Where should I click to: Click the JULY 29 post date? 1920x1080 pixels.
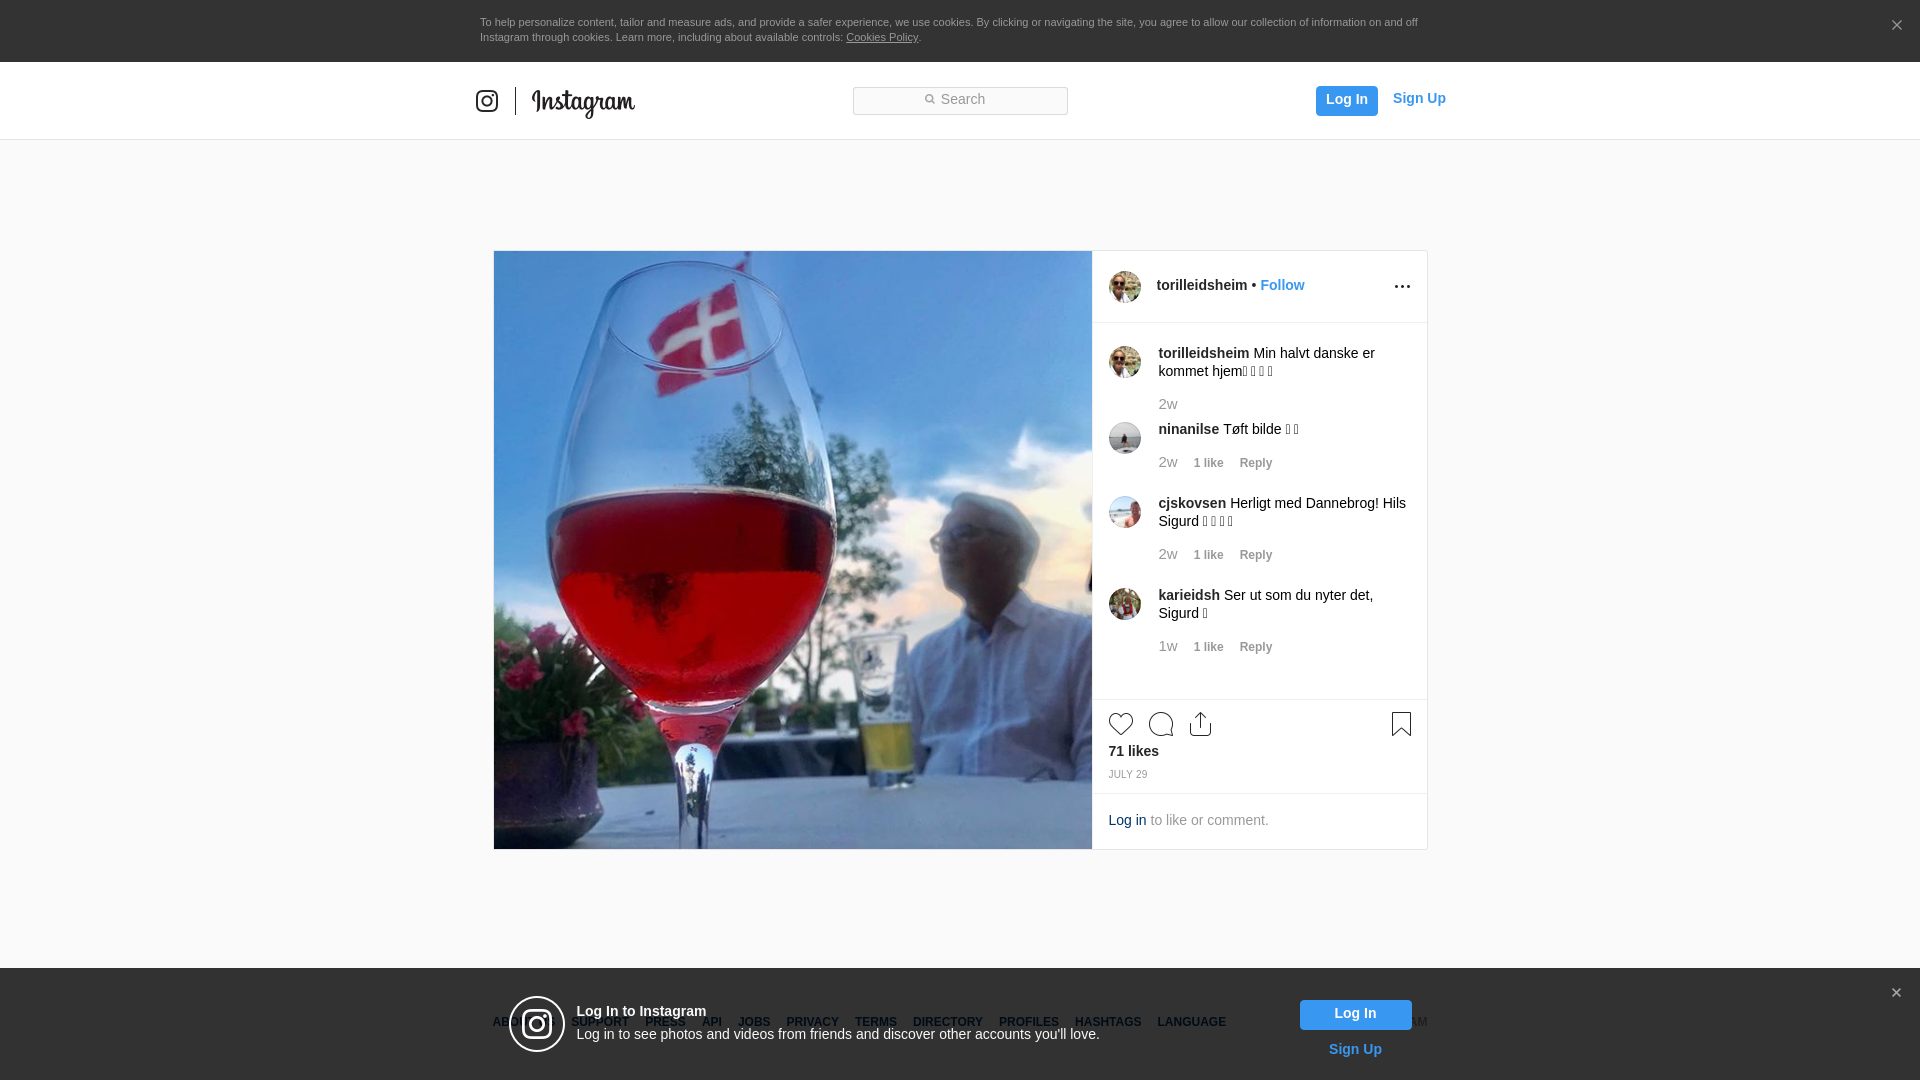1128,775
